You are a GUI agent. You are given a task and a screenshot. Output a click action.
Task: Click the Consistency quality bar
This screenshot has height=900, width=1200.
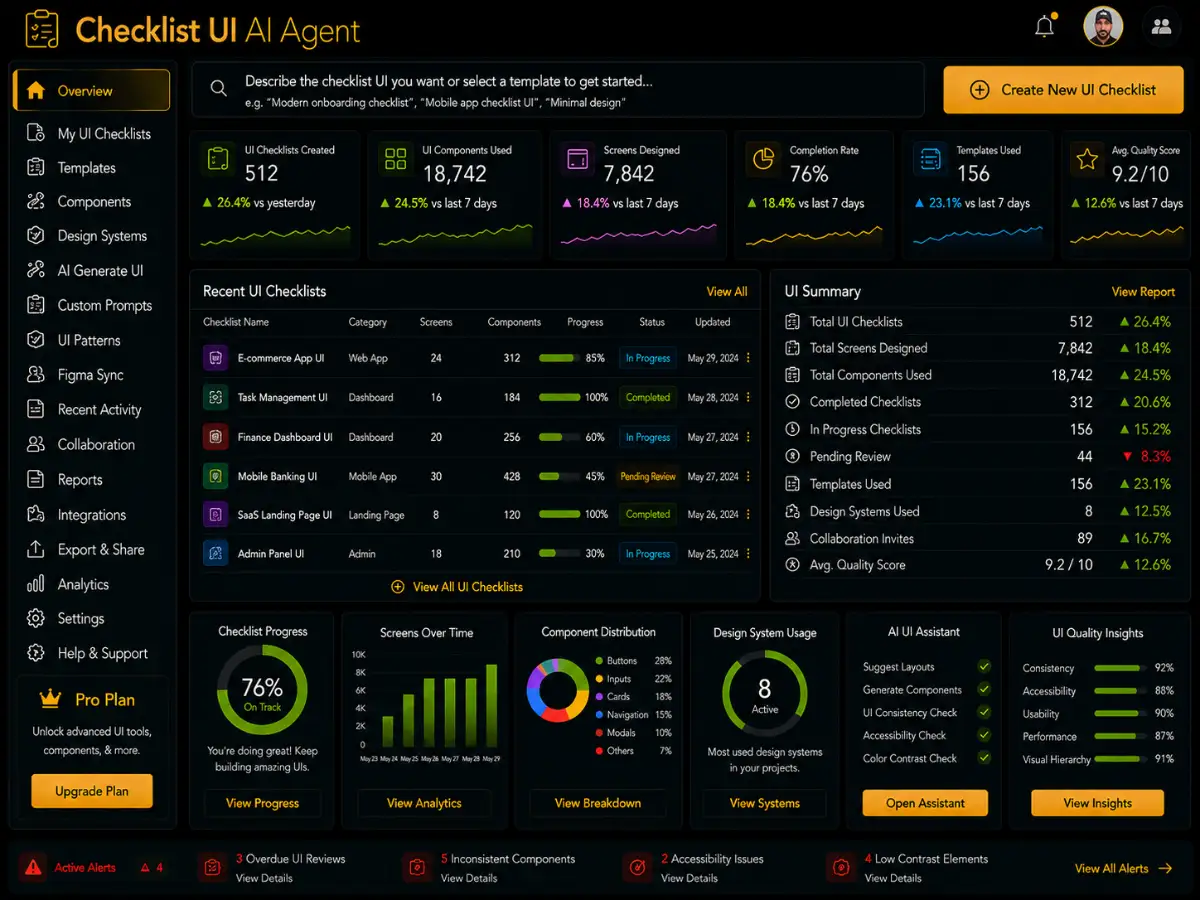[1118, 668]
